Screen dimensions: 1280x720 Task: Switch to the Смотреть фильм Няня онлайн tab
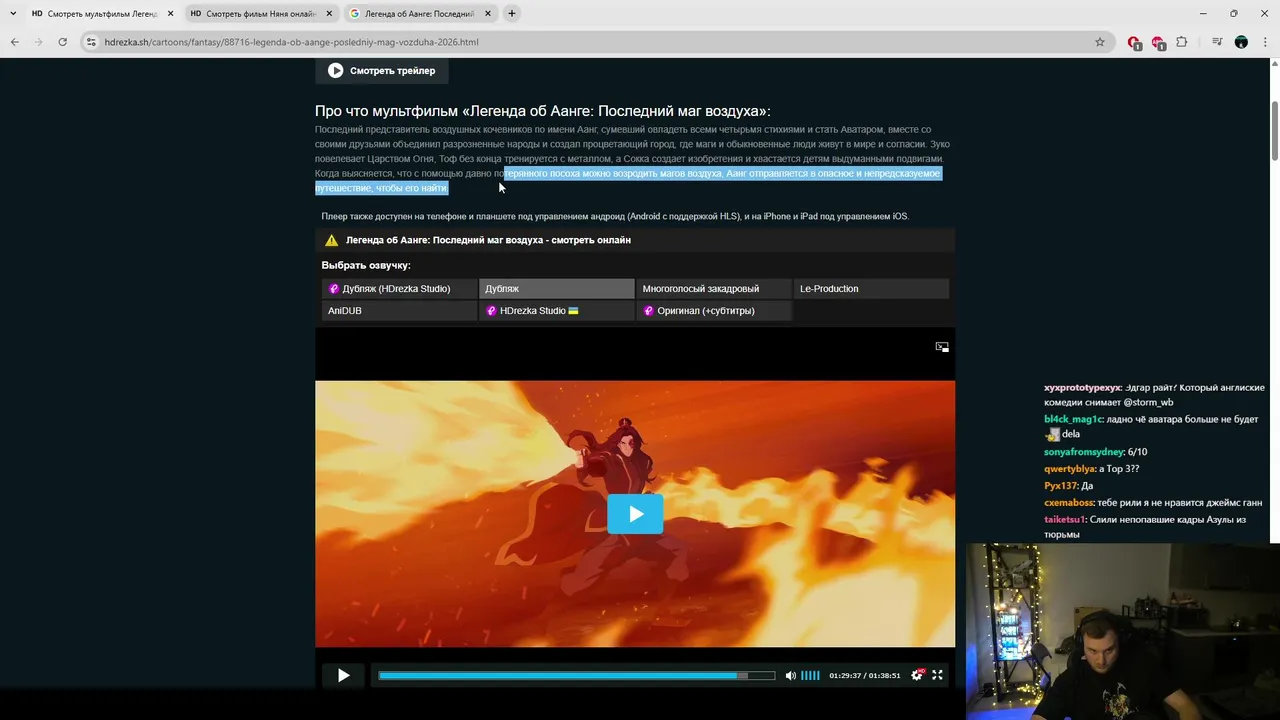(261, 14)
